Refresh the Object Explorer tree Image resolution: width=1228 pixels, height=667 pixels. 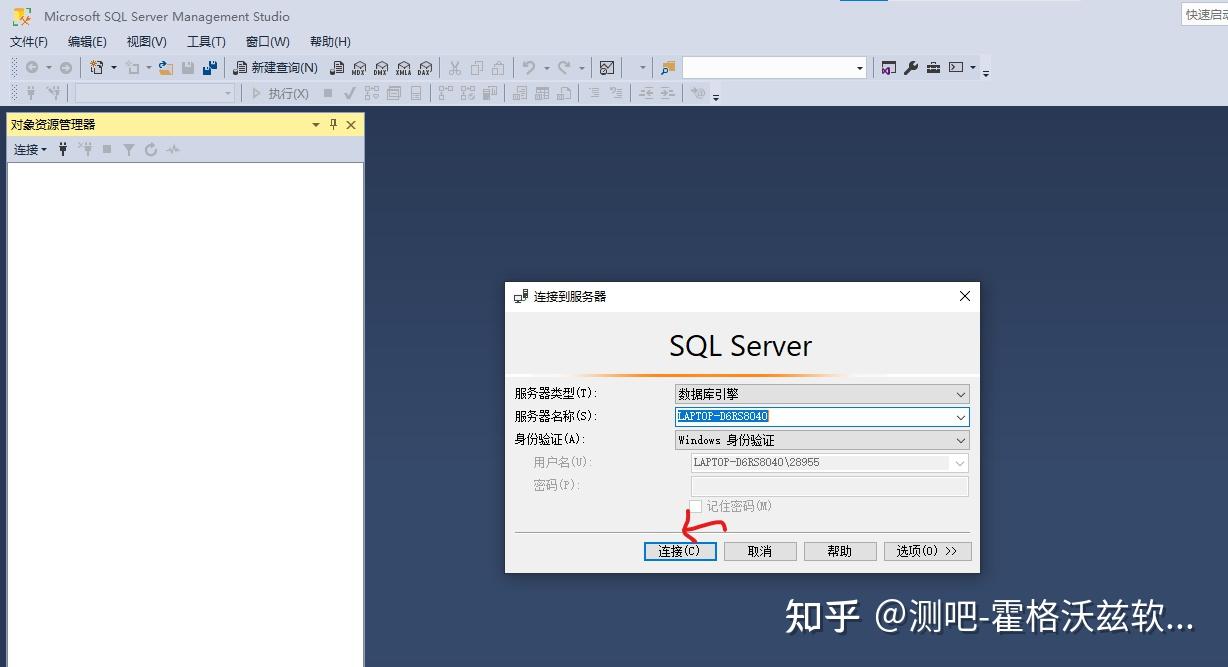(152, 149)
